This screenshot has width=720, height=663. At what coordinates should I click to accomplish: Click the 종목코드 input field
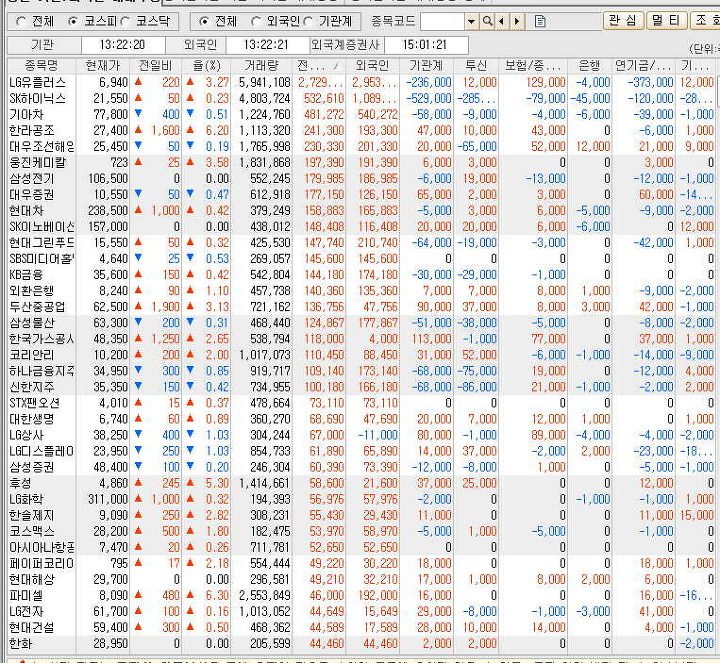[x=443, y=21]
